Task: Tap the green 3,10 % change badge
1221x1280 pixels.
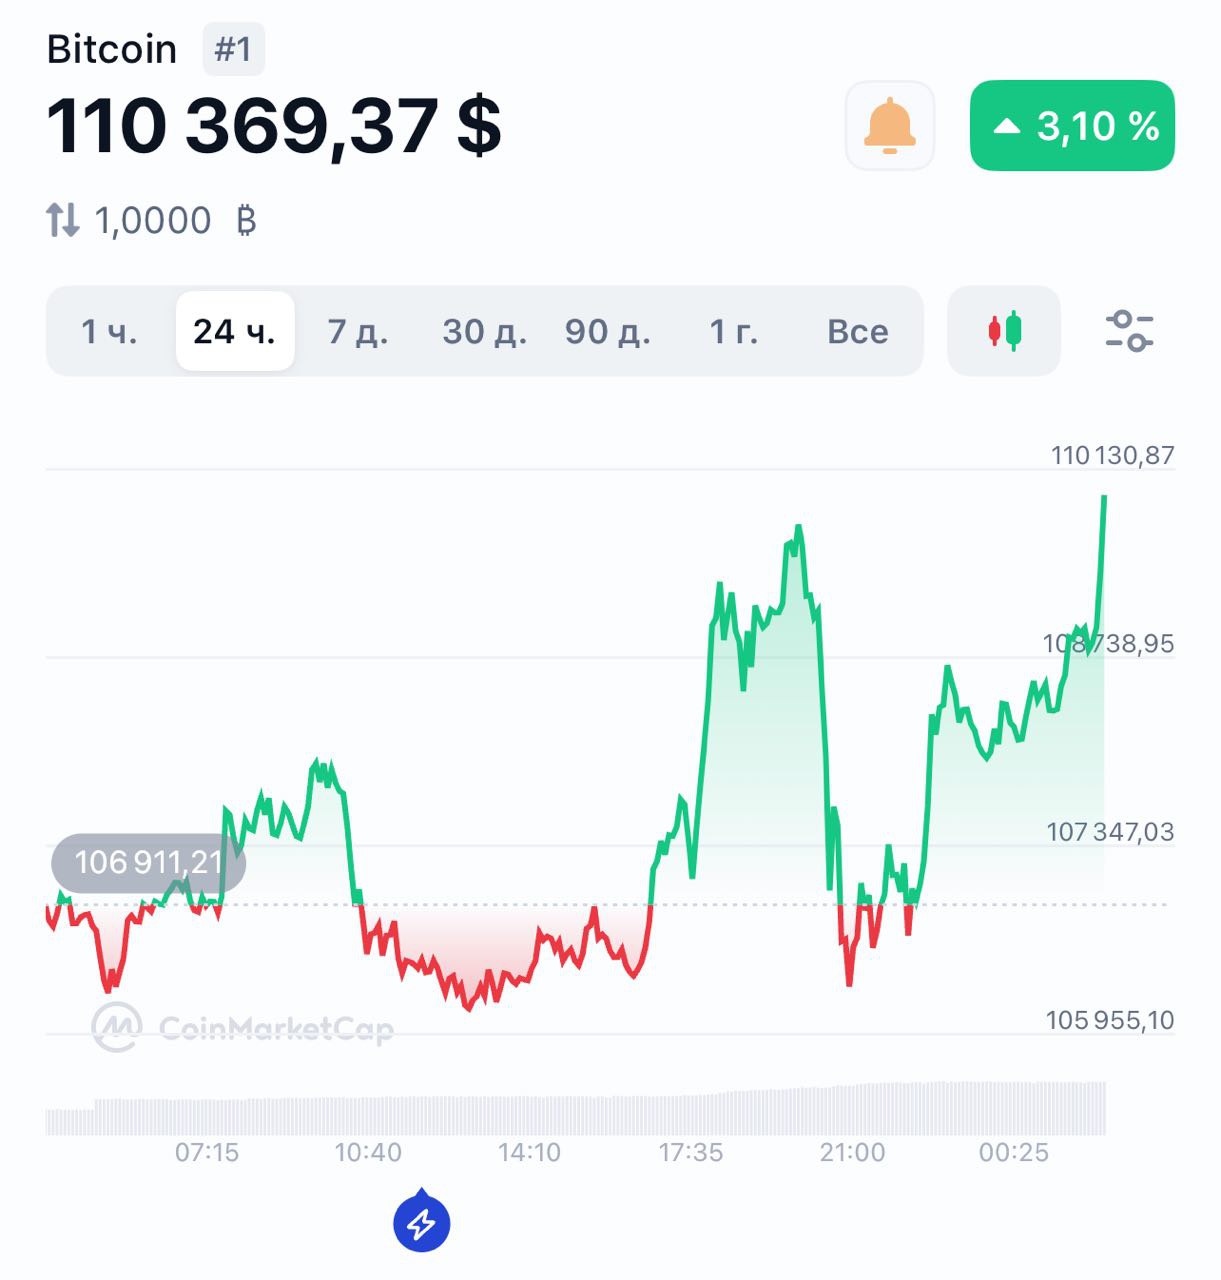Action: pos(1072,126)
